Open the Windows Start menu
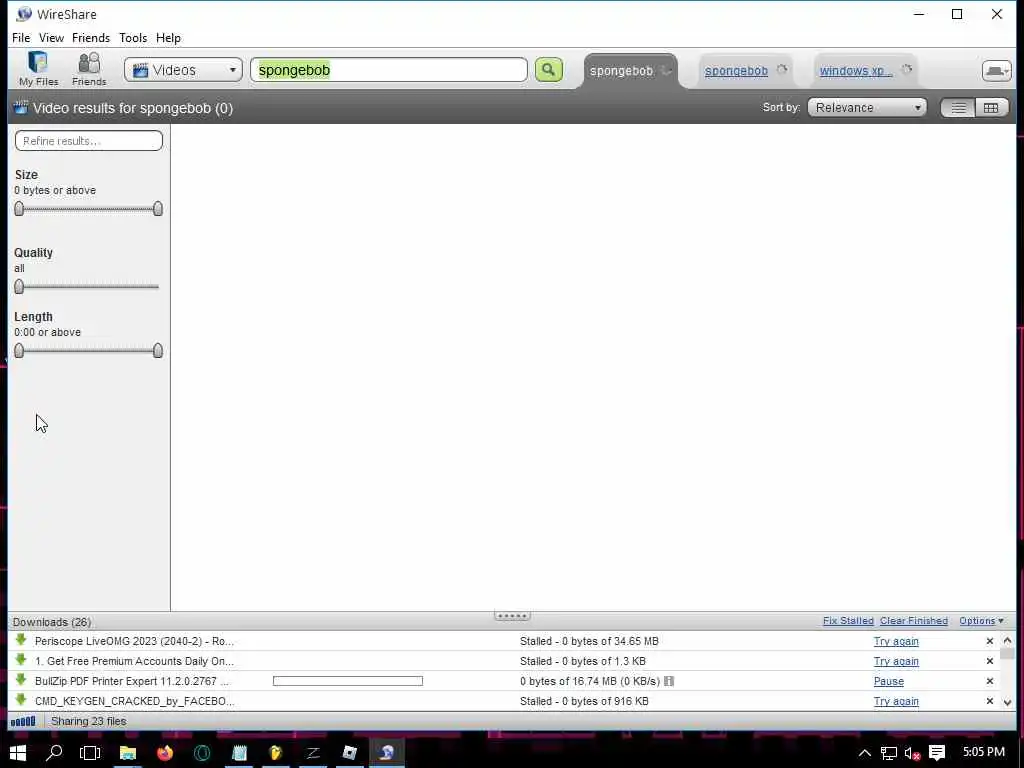1024x768 pixels. pyautogui.click(x=18, y=753)
